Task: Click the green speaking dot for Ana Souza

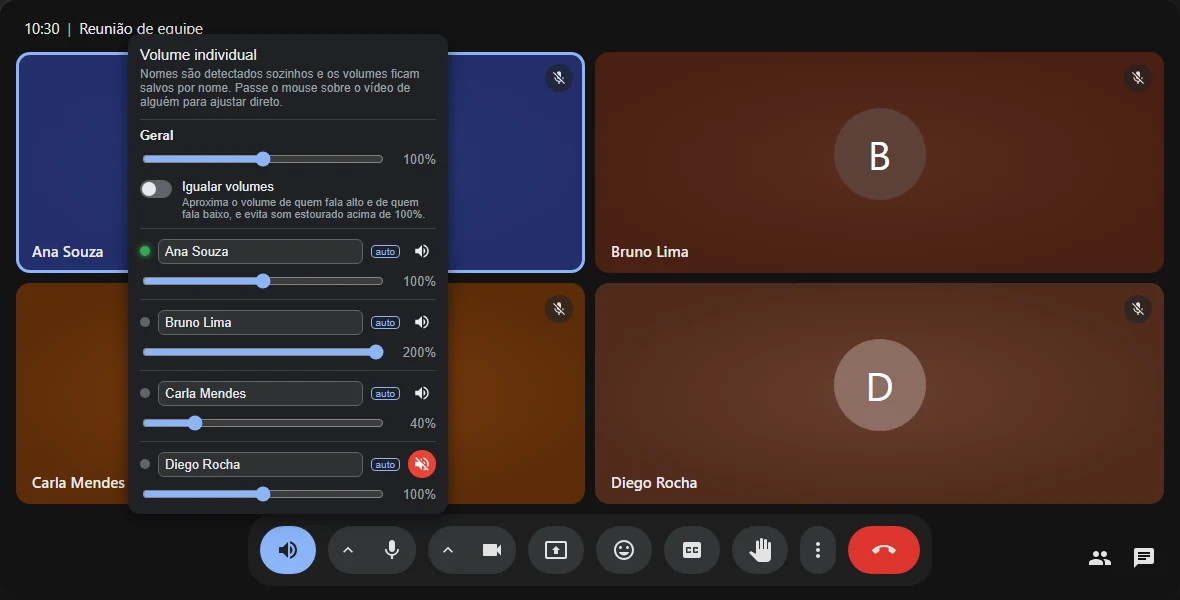Action: [145, 251]
